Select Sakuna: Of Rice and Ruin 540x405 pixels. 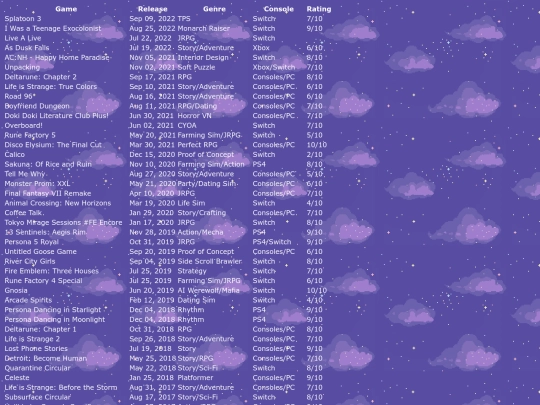(x=48, y=164)
